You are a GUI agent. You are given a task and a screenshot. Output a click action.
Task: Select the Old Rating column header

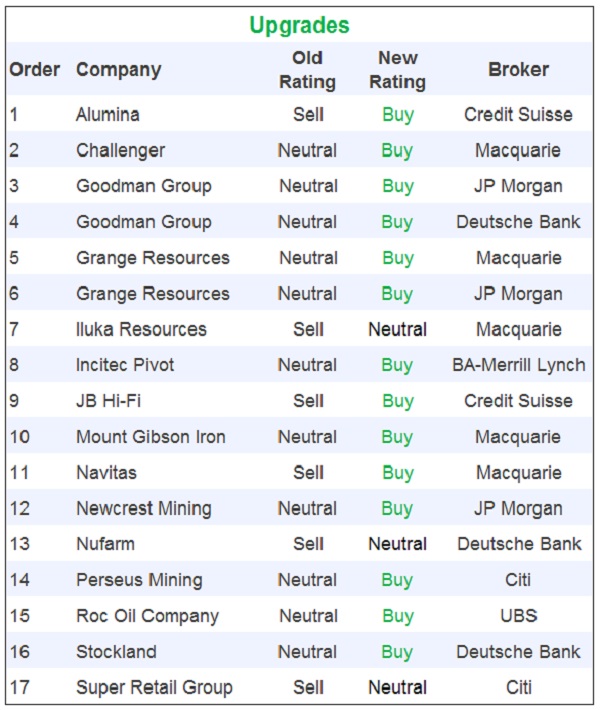click(x=307, y=70)
